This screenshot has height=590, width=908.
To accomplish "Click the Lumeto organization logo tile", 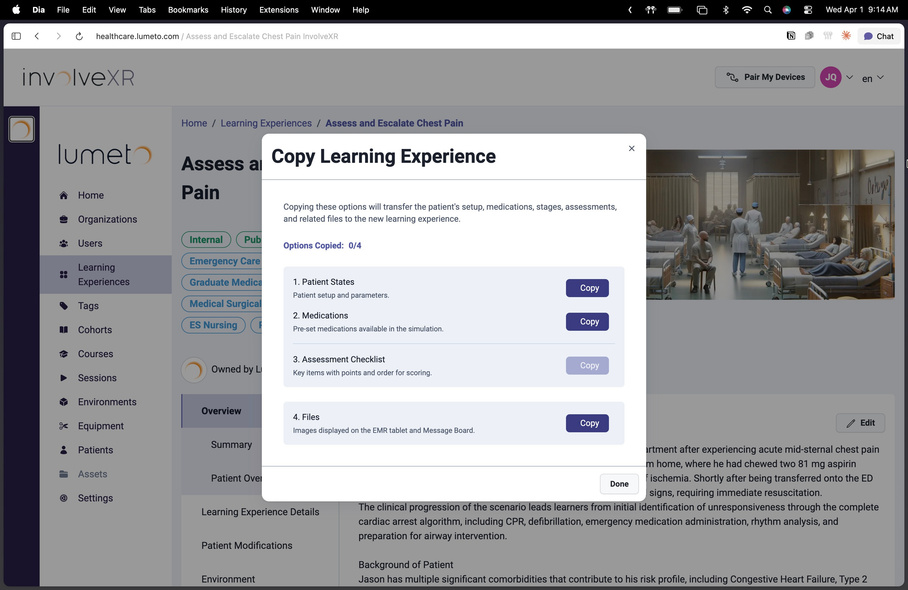I will [x=21, y=129].
